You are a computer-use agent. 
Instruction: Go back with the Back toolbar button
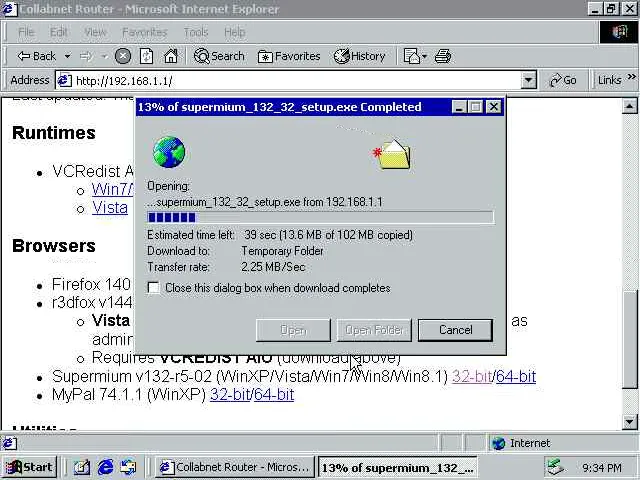coord(36,56)
